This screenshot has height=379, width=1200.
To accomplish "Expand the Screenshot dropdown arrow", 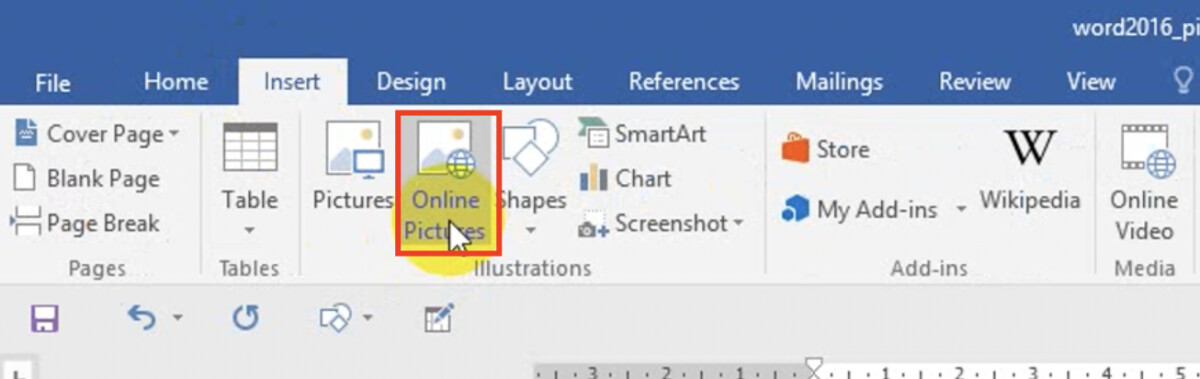I will (x=738, y=223).
